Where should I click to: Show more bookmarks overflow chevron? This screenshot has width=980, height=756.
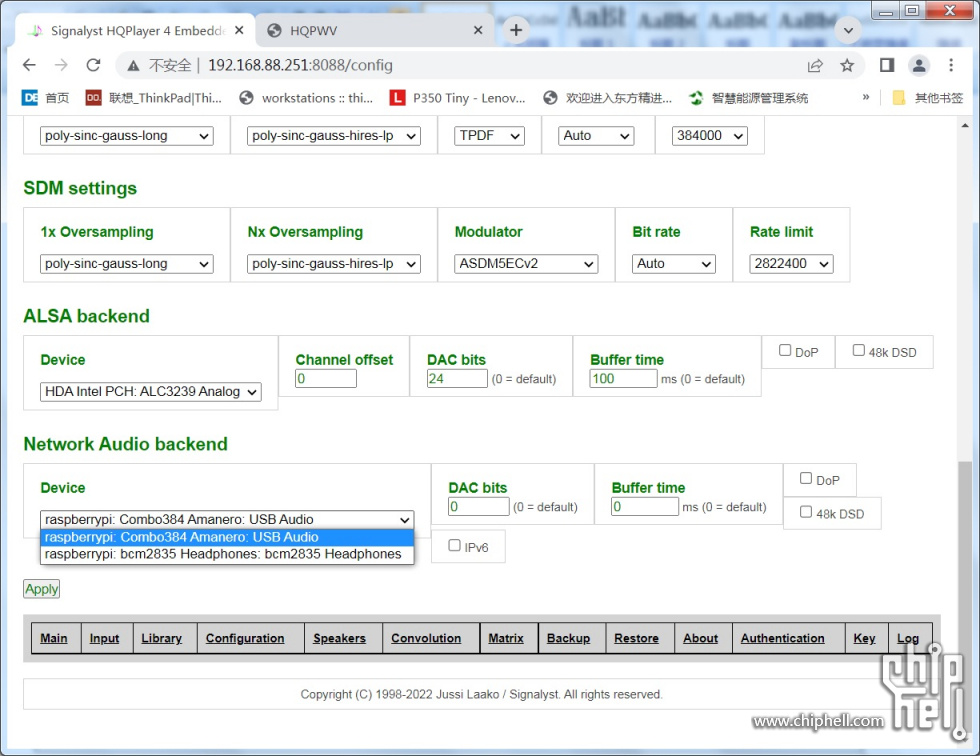point(866,97)
